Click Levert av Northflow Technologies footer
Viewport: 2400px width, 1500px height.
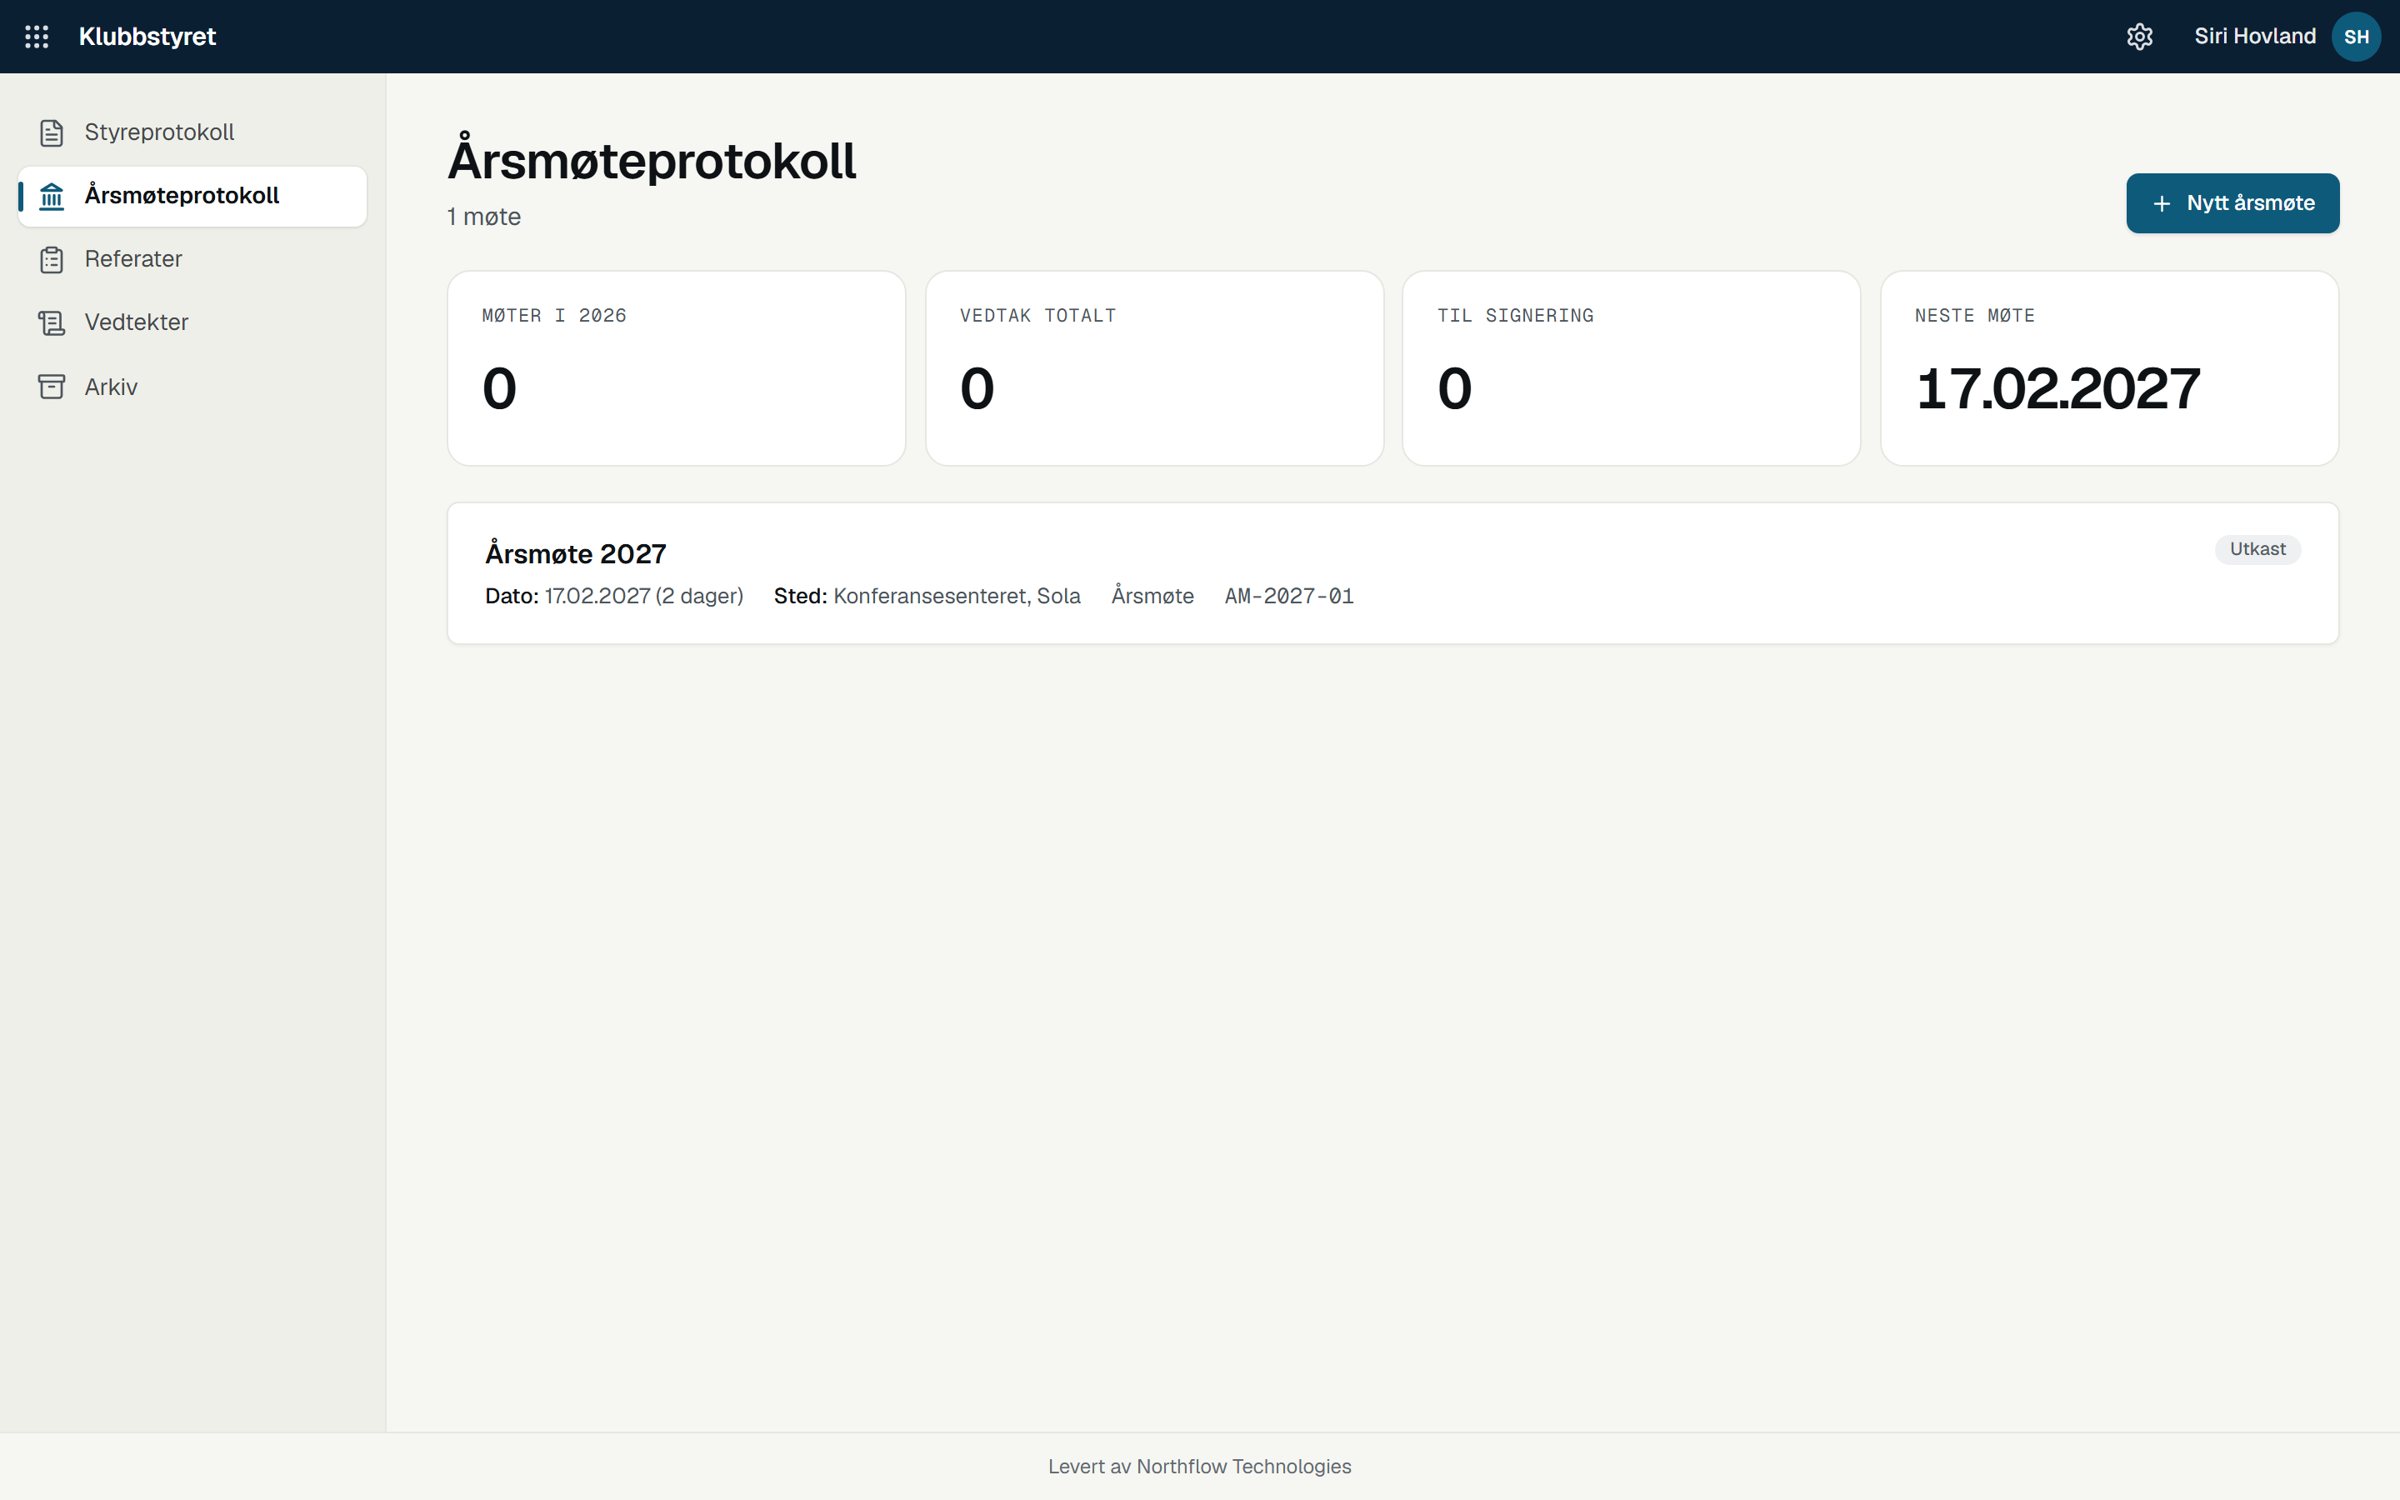point(1199,1466)
